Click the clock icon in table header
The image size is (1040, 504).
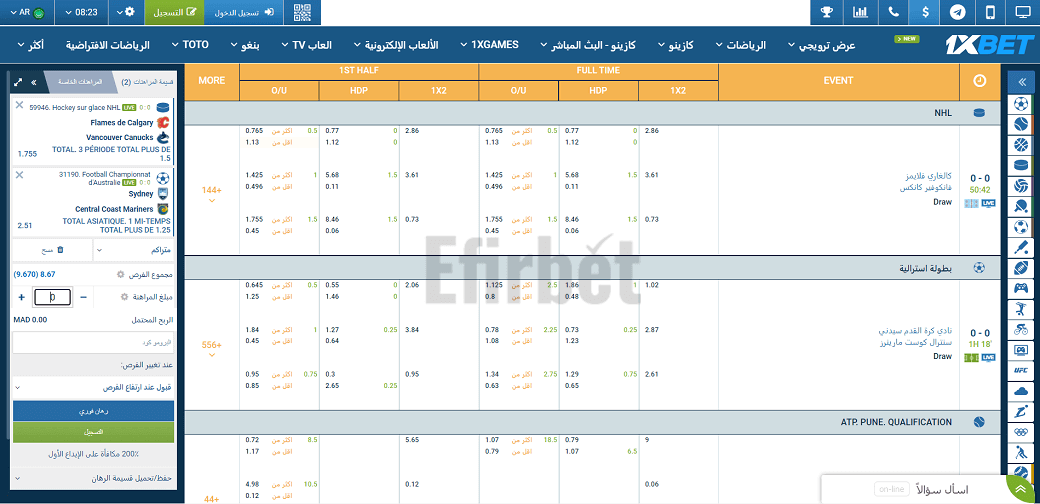(x=979, y=81)
